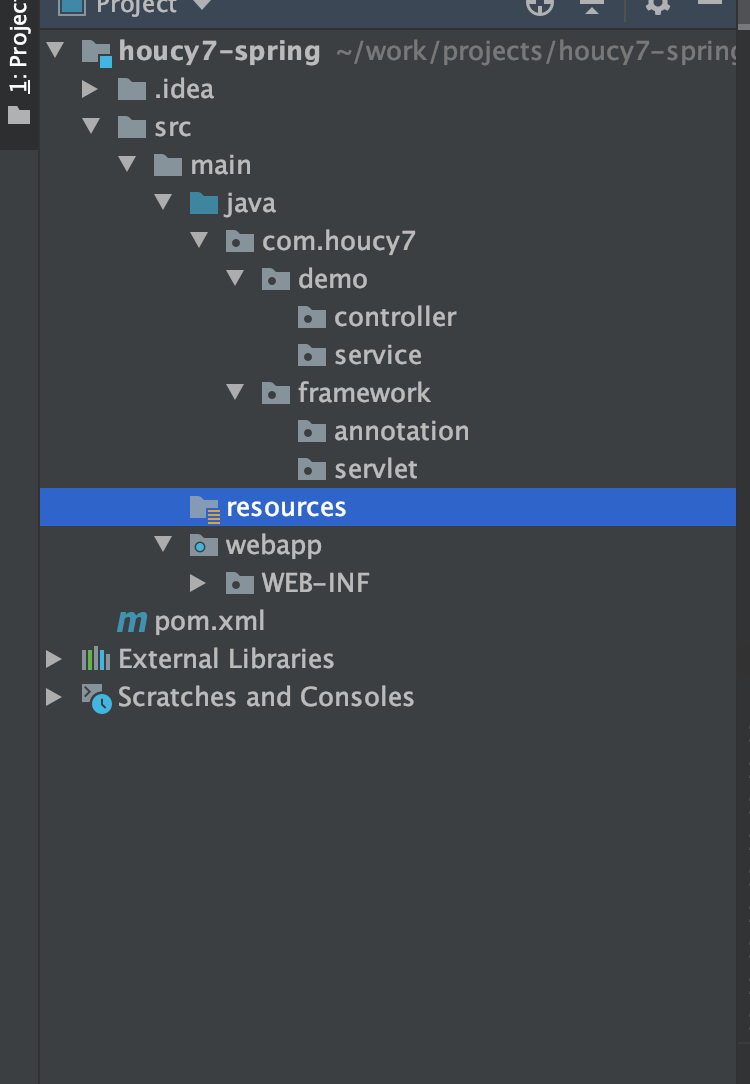Collapse the src folder
750x1084 pixels.
tap(91, 127)
